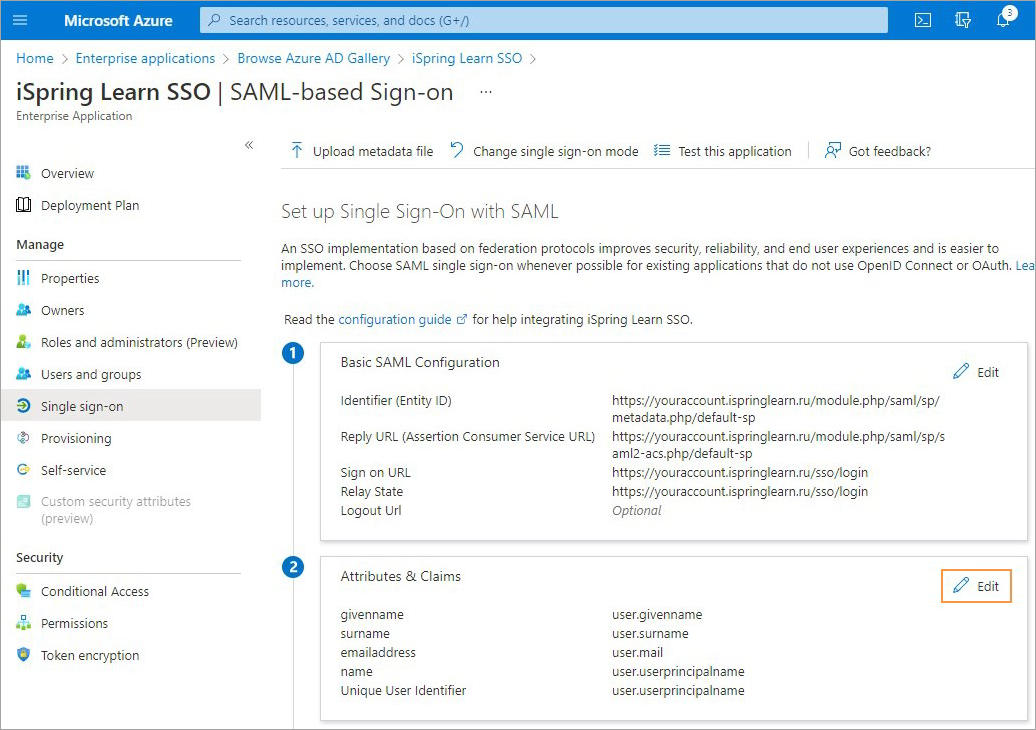The image size is (1036, 730).
Task: Click the test list icon
Action: click(661, 151)
